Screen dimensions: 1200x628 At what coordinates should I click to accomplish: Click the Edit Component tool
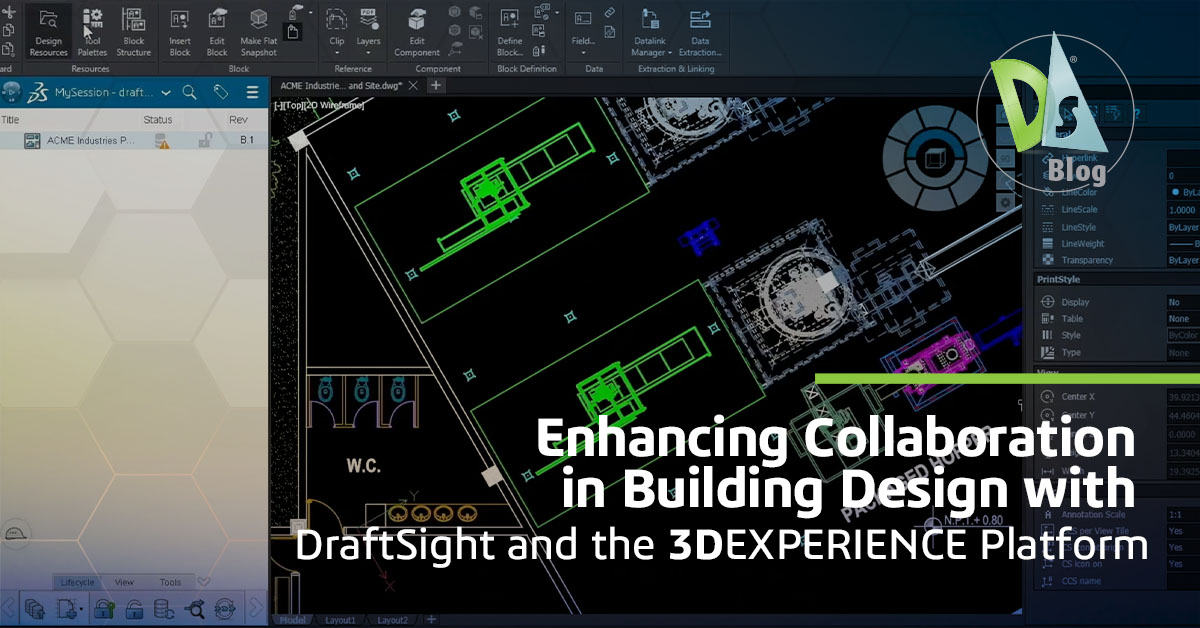click(417, 32)
